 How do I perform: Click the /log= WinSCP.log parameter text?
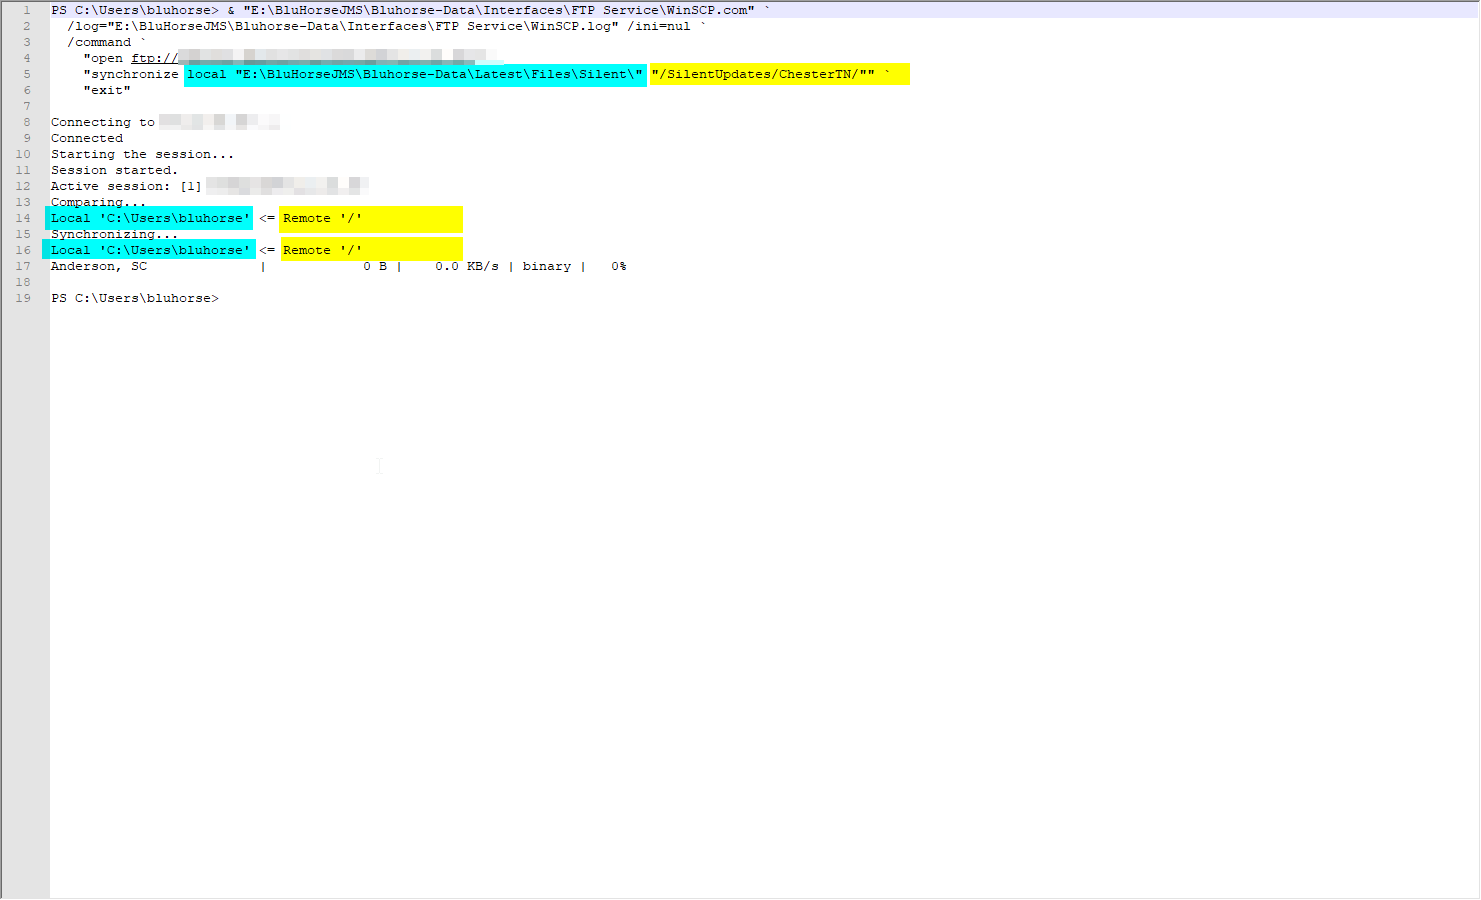380,26
